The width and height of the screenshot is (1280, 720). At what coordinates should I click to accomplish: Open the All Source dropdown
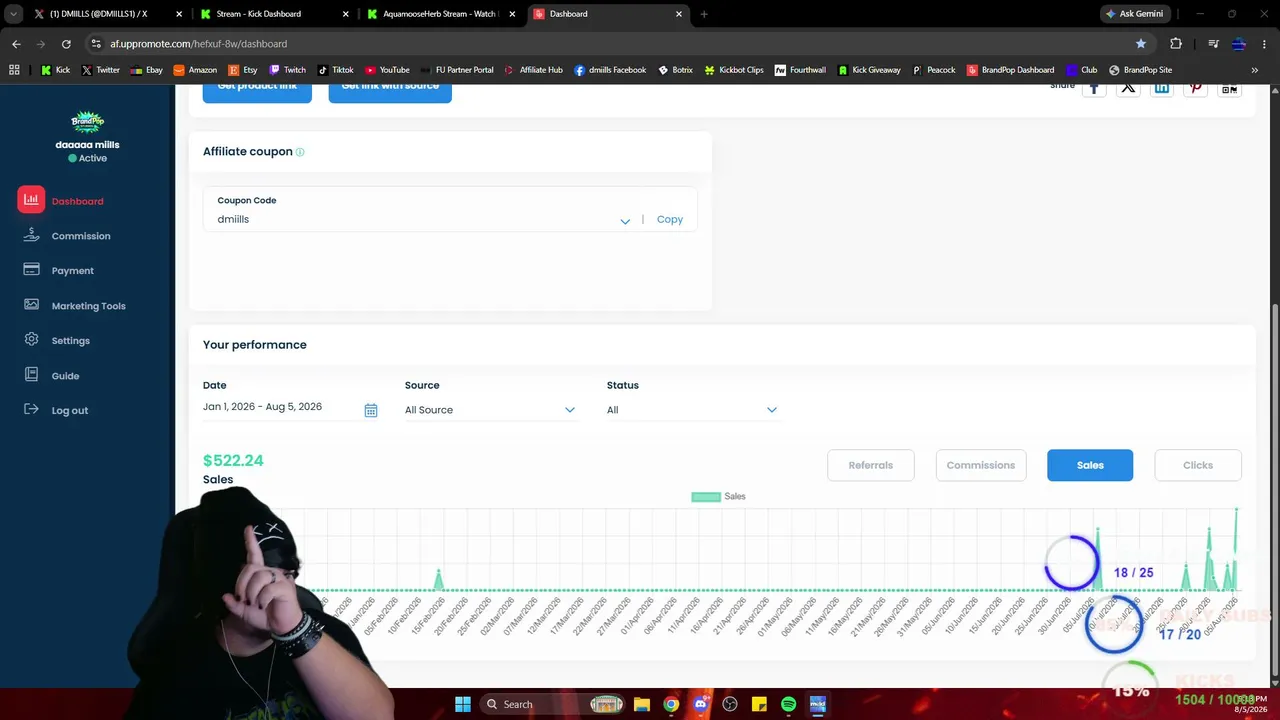tap(490, 410)
